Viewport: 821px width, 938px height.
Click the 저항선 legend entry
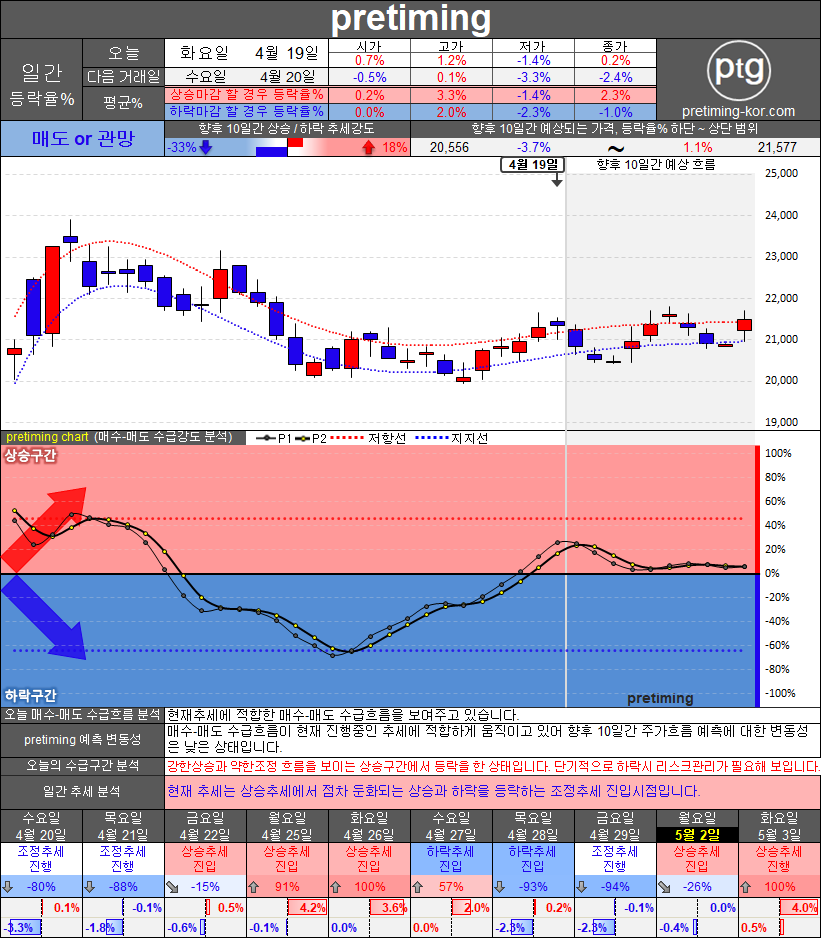pyautogui.click(x=368, y=438)
